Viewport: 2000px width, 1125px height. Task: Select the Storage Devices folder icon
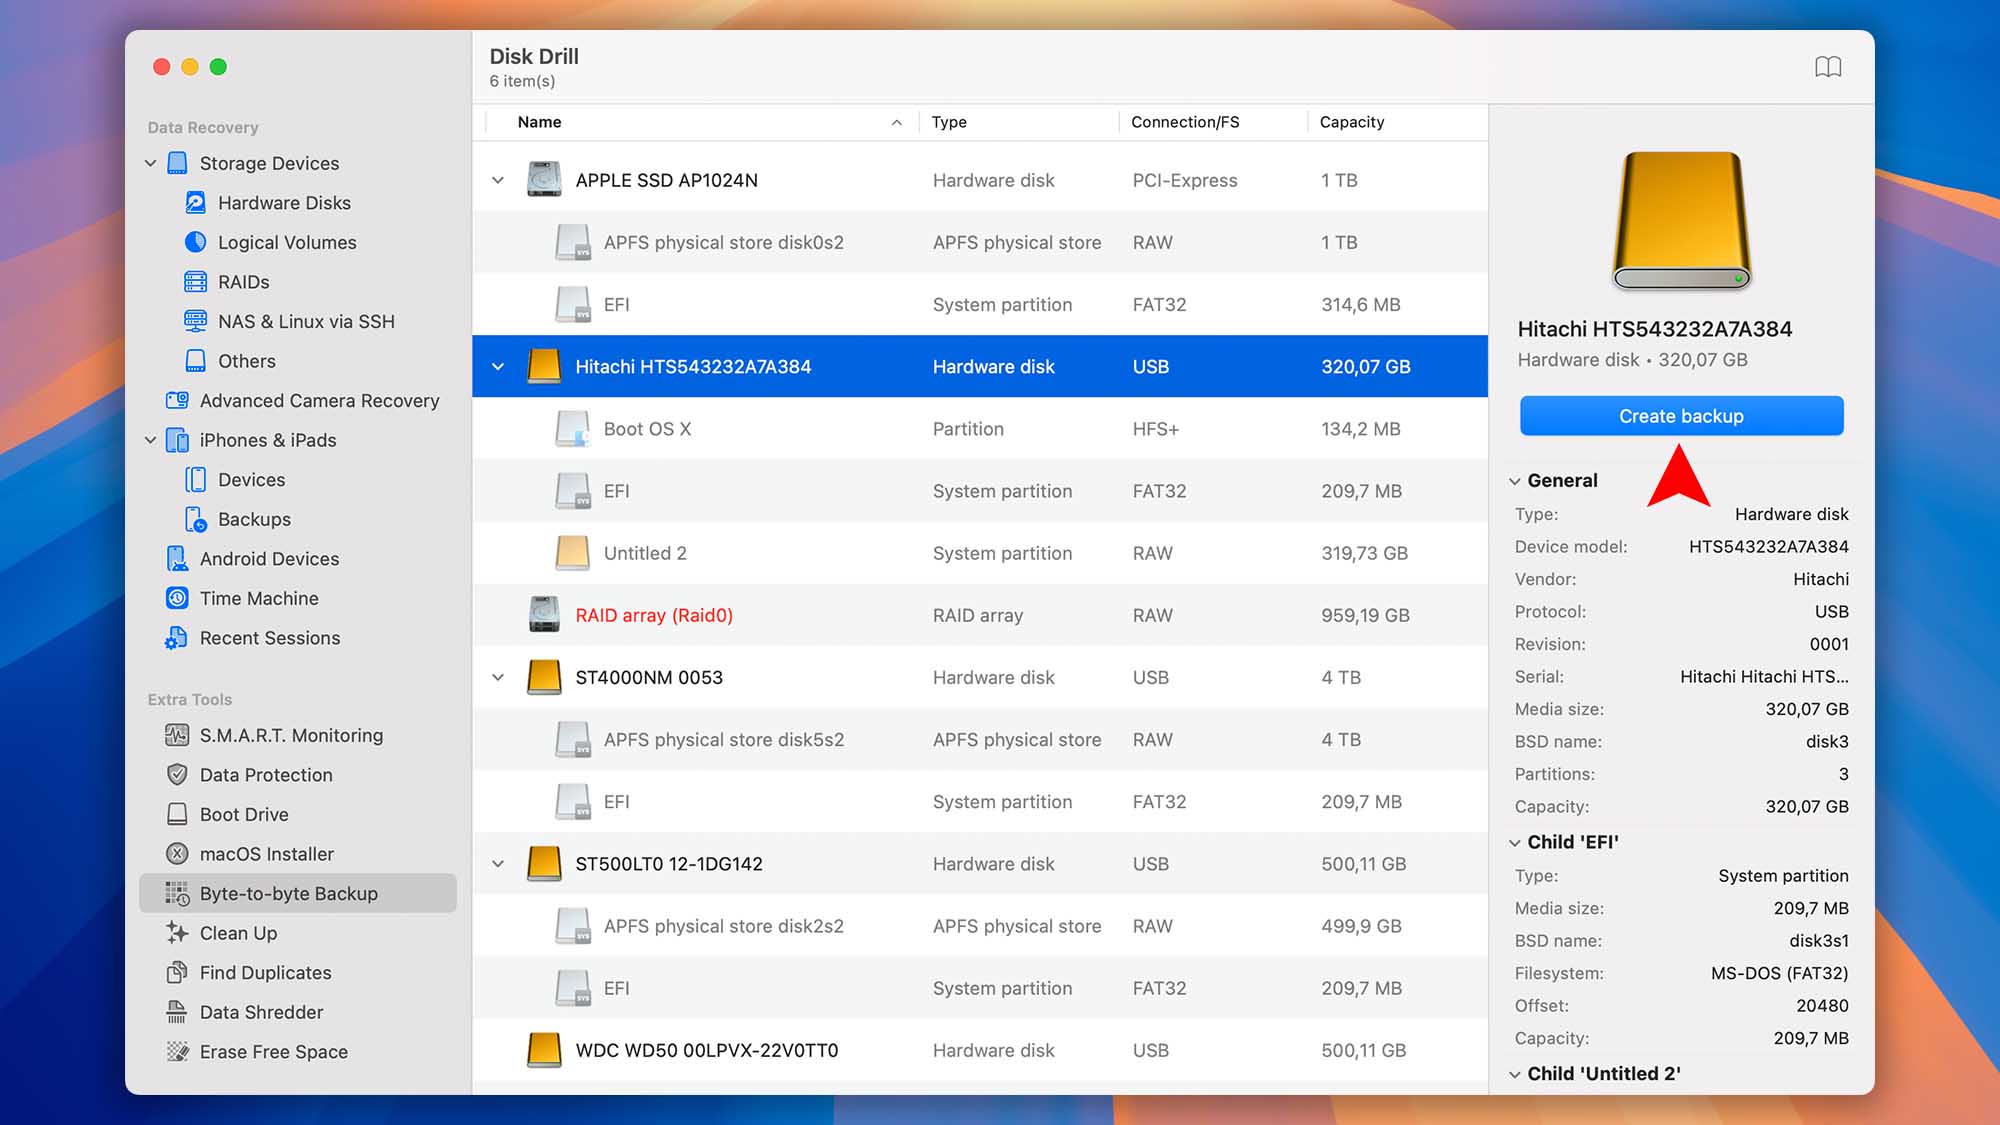[x=177, y=163]
